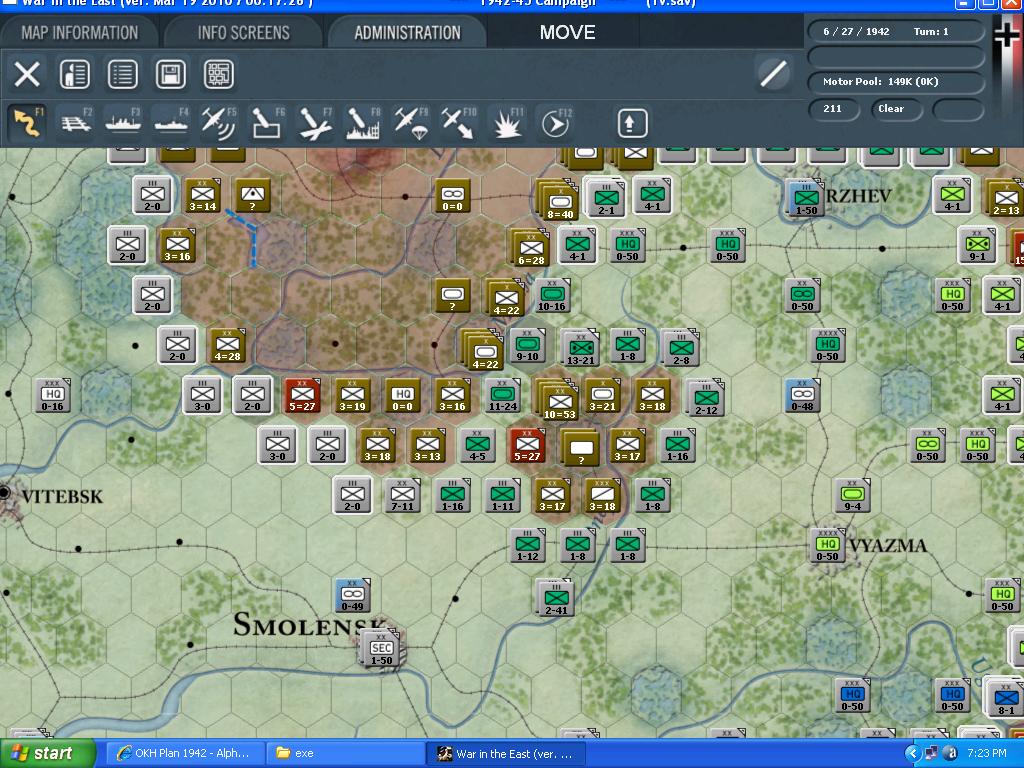Select the SEC 1-50 unit at Smolensk
The width and height of the screenshot is (1024, 768).
(382, 648)
